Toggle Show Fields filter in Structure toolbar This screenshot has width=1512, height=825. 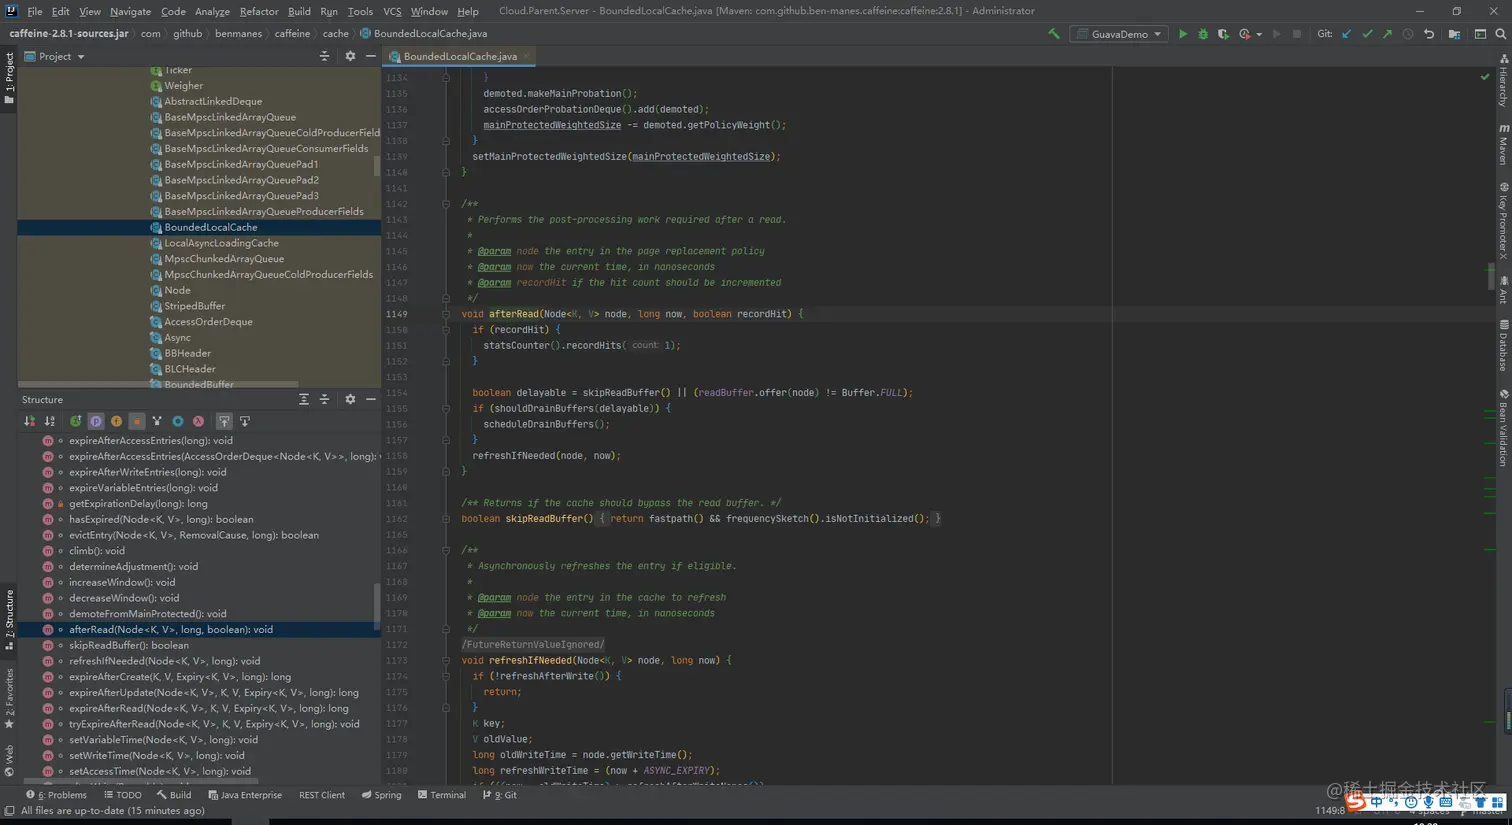[116, 421]
